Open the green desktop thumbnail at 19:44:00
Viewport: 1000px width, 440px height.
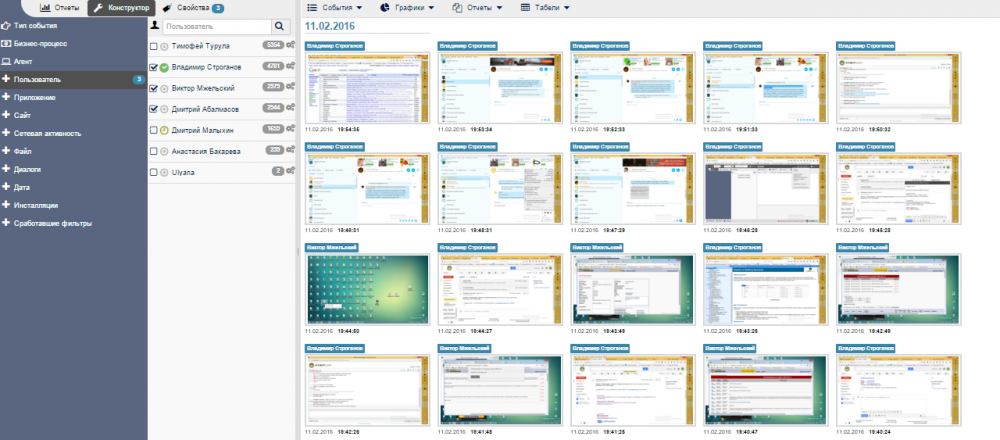(368, 290)
